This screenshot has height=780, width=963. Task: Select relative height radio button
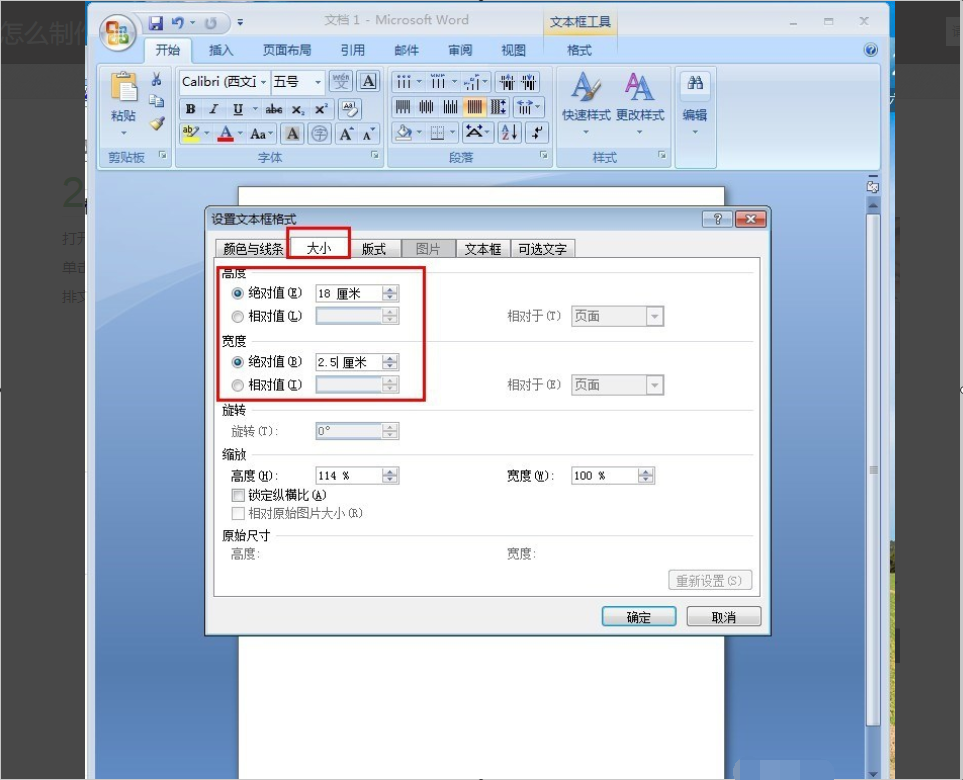(238, 317)
